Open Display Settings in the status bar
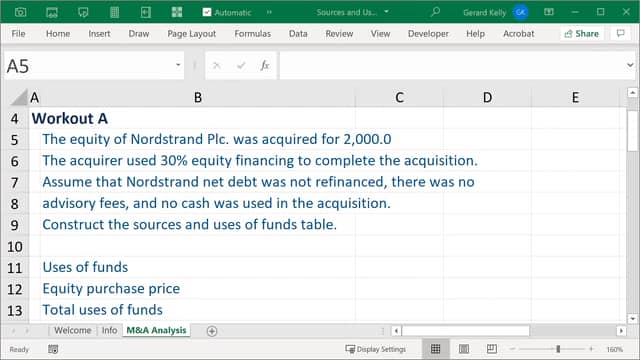Viewport: 640px width, 360px height. [376, 349]
